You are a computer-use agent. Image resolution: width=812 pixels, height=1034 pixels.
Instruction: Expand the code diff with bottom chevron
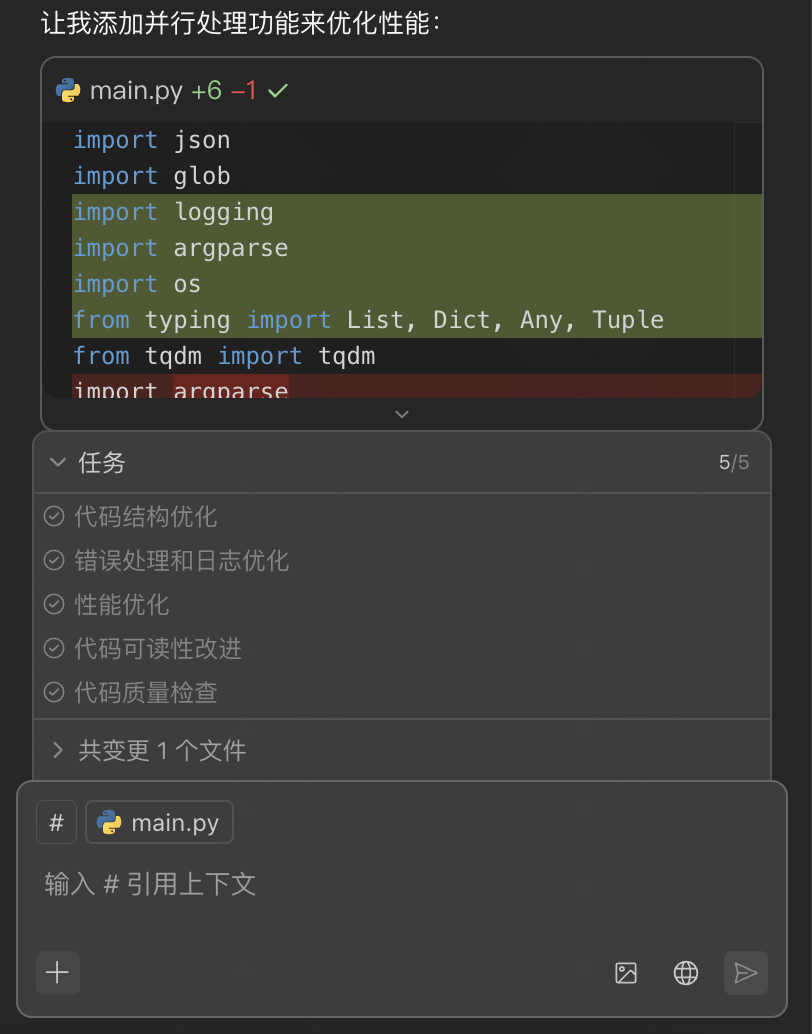[402, 414]
